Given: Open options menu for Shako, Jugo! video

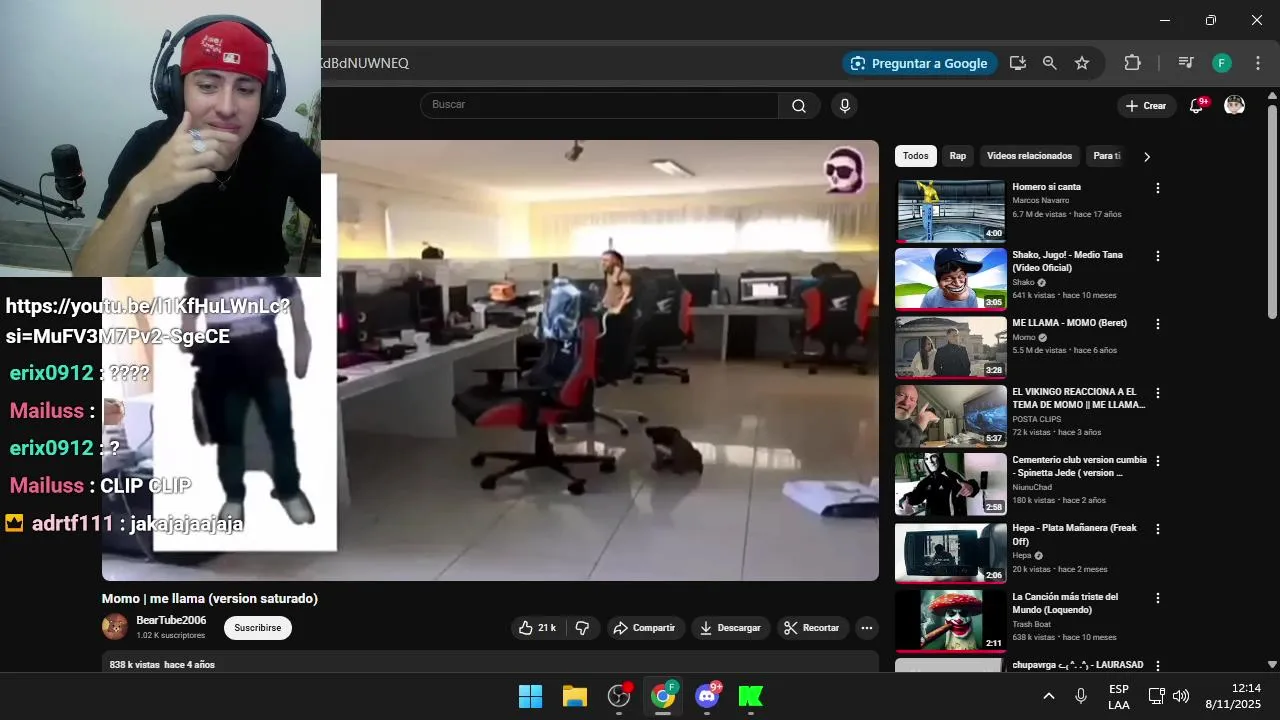Looking at the screenshot, I should (1158, 256).
